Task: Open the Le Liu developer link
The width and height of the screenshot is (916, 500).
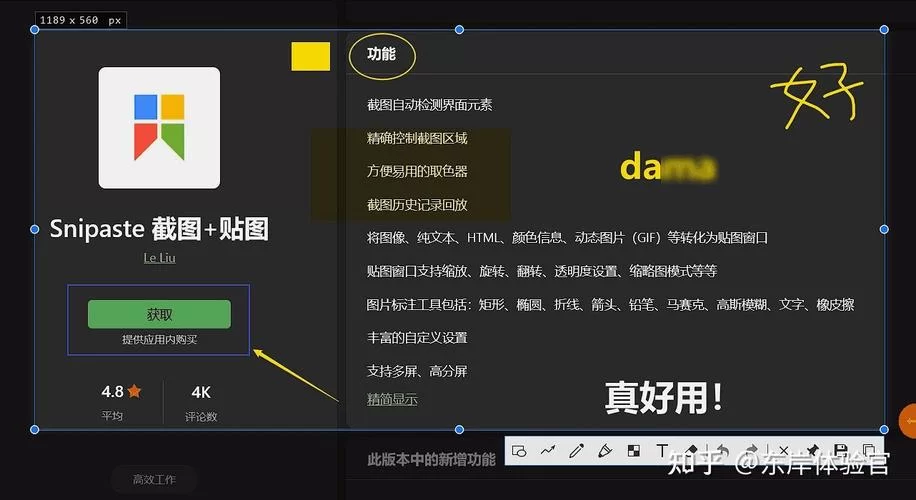Action: [159, 258]
